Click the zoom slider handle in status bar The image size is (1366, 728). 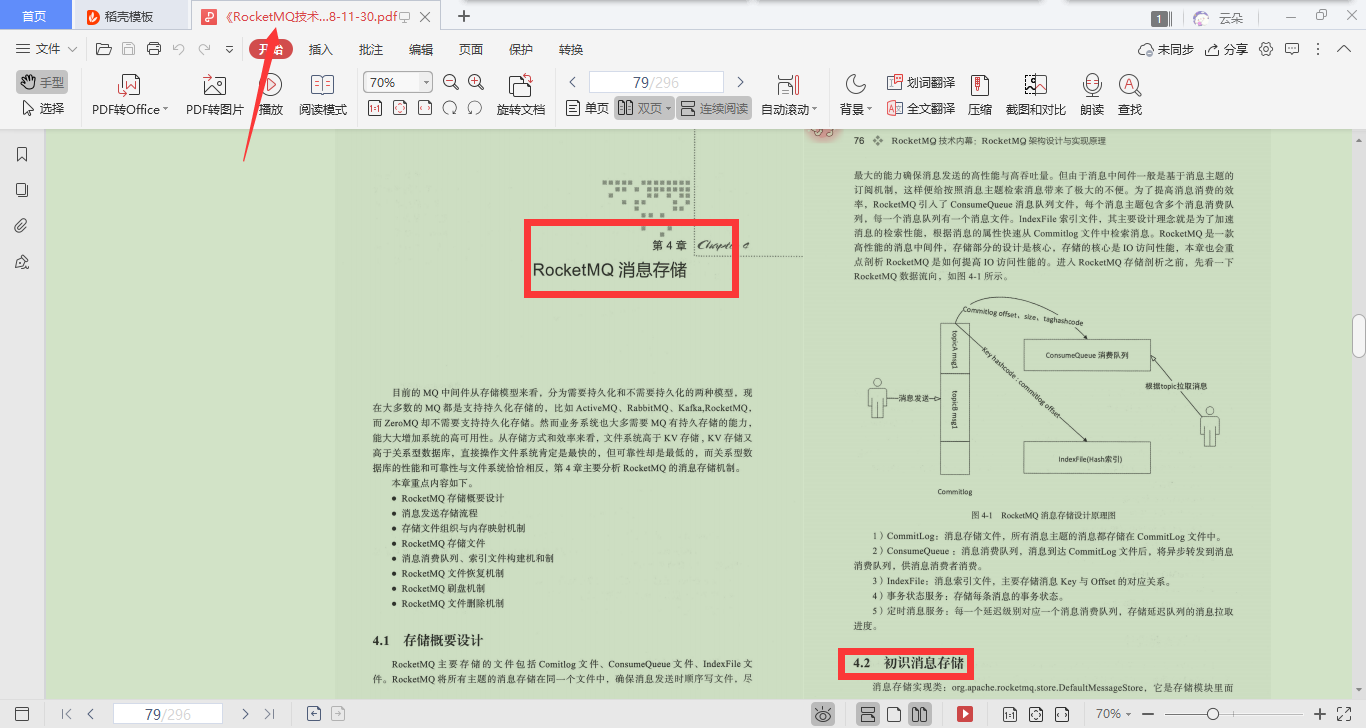(1213, 714)
